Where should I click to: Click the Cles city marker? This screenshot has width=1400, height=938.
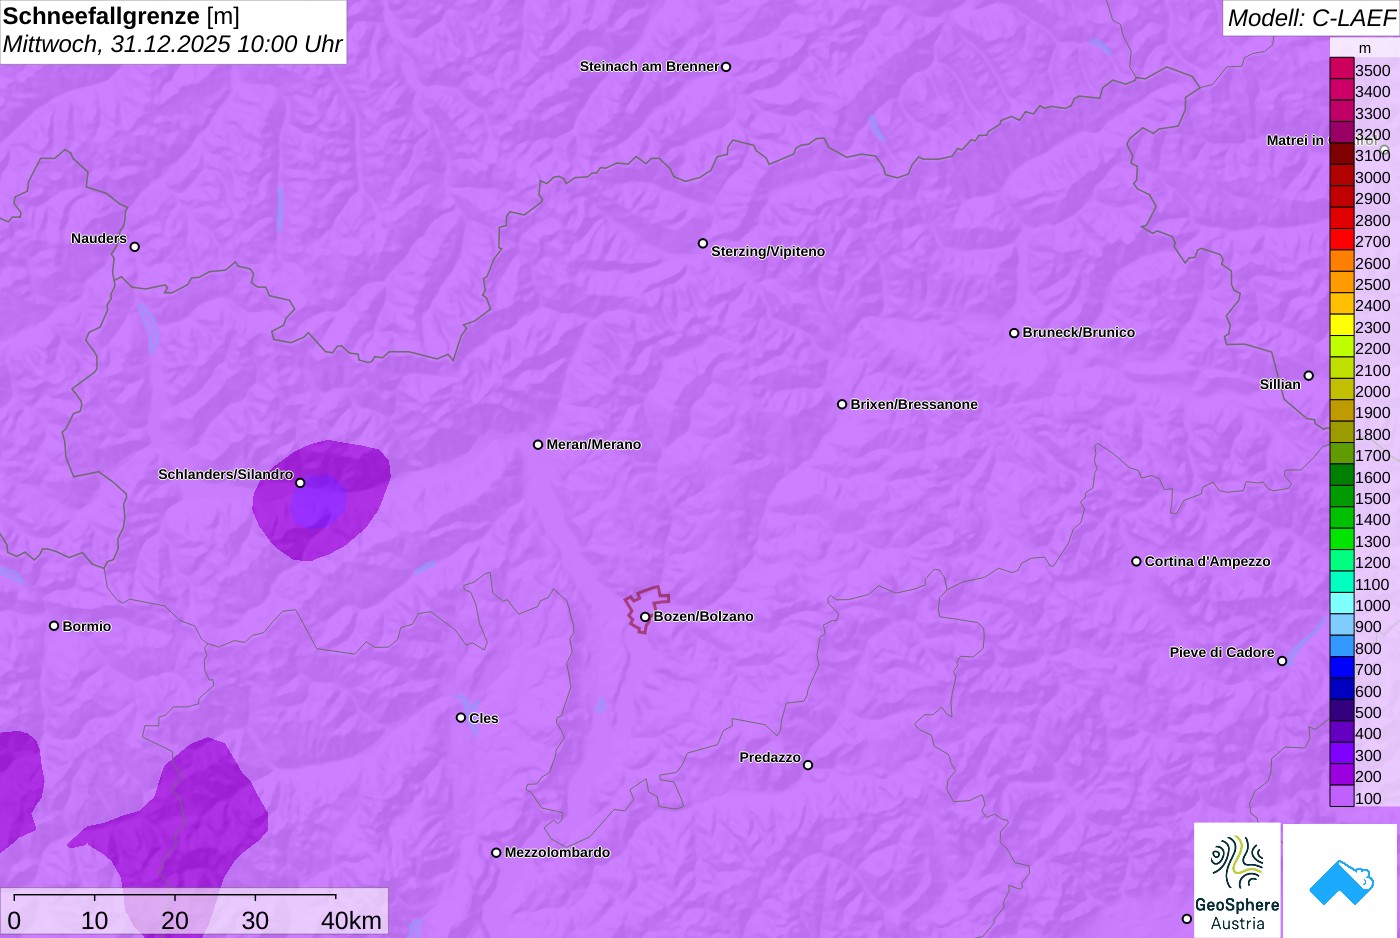[461, 717]
